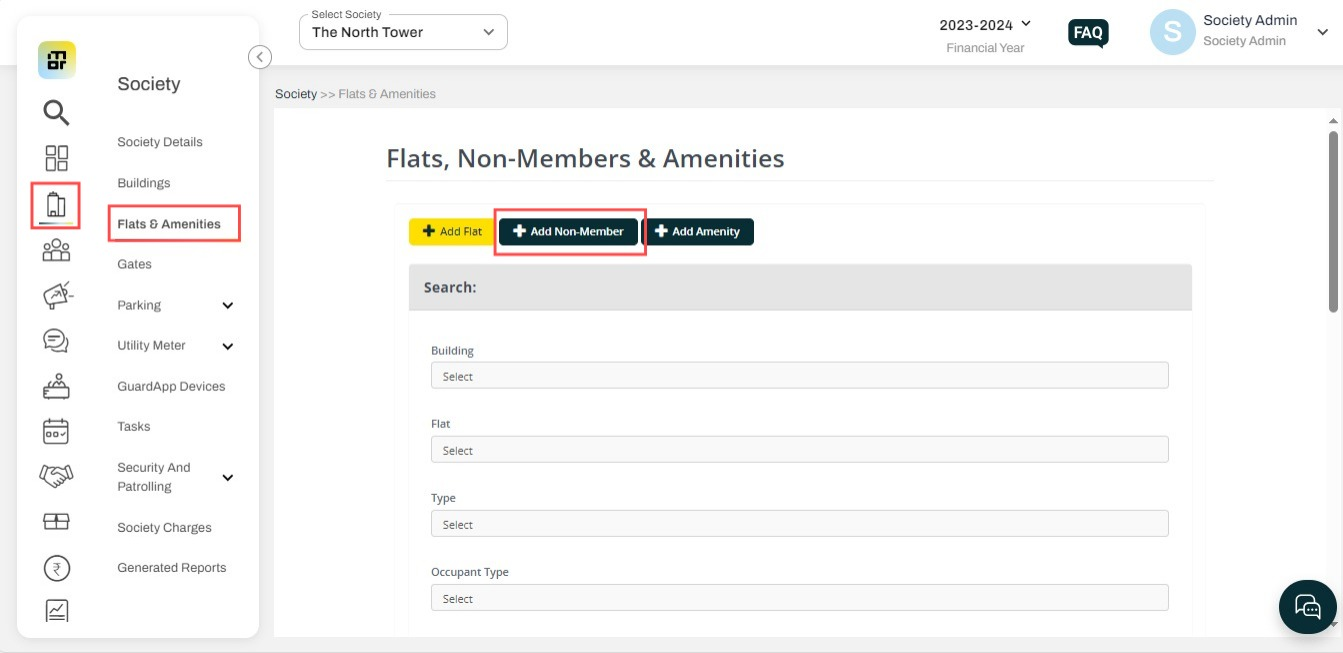Open the Occupant Type select field
Screen dimensions: 1343x653
(799, 597)
